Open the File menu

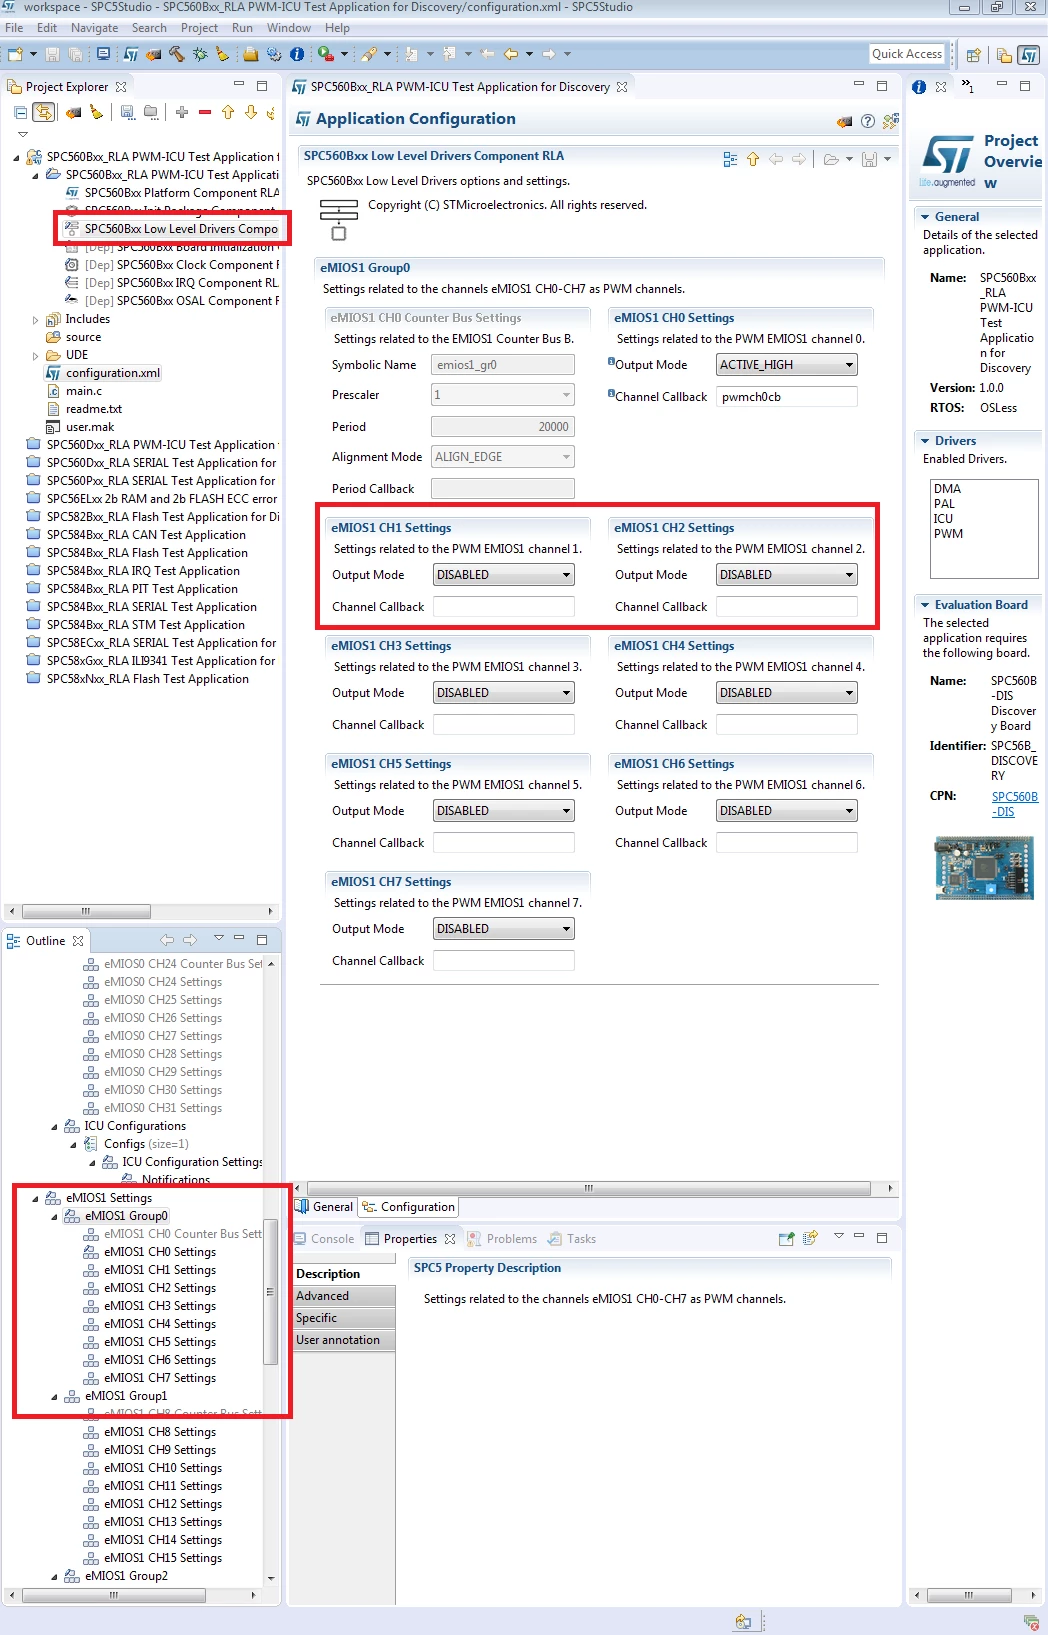tap(14, 28)
